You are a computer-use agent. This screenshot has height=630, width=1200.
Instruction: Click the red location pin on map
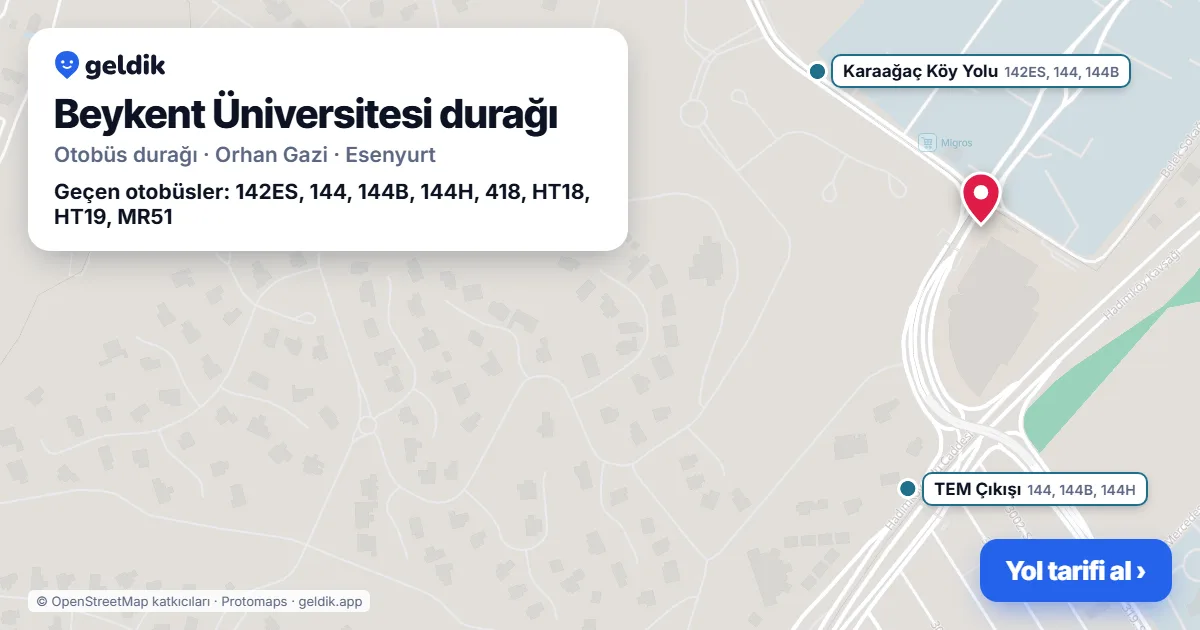[981, 198]
